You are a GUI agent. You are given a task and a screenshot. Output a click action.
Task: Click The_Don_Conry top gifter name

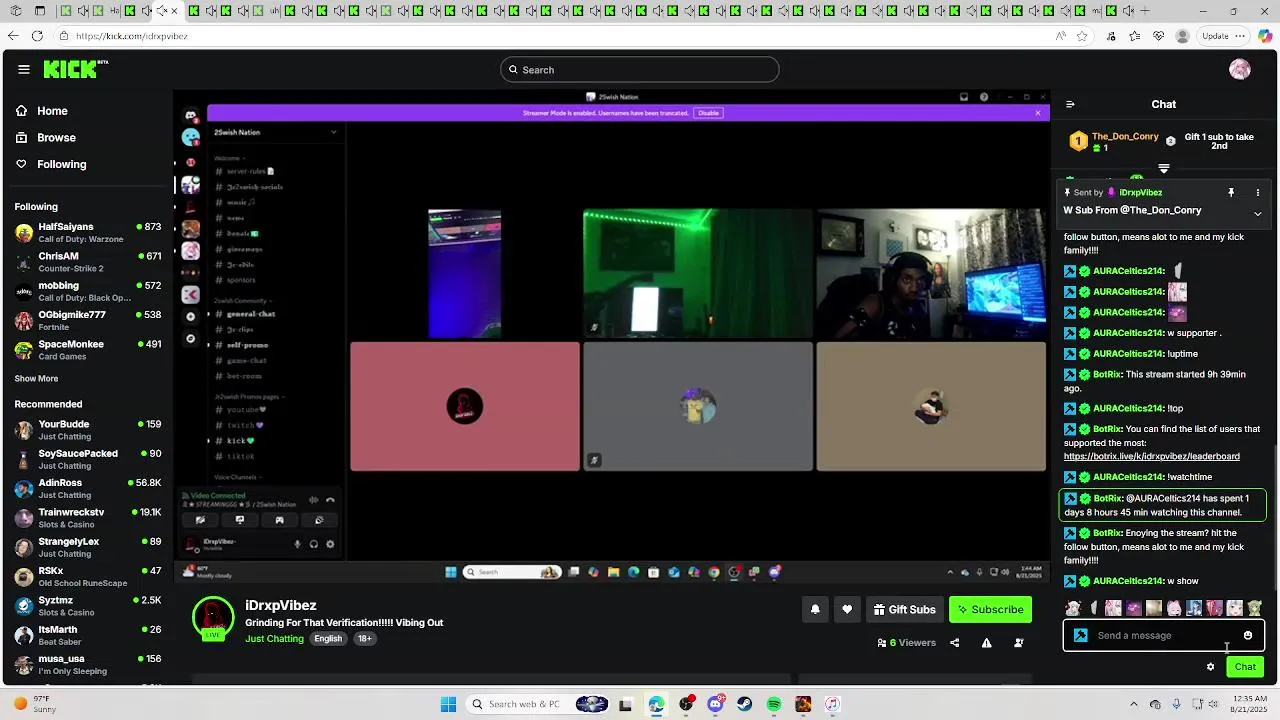coord(1125,136)
